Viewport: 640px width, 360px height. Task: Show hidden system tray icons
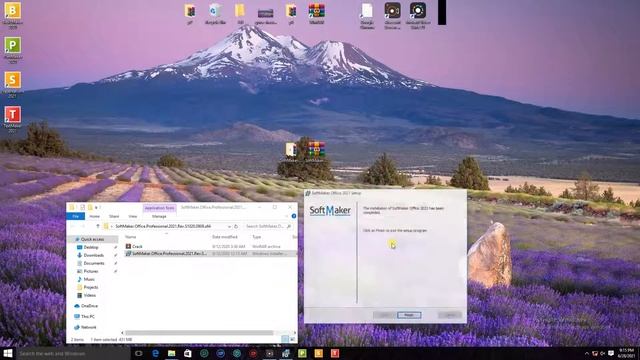587,353
